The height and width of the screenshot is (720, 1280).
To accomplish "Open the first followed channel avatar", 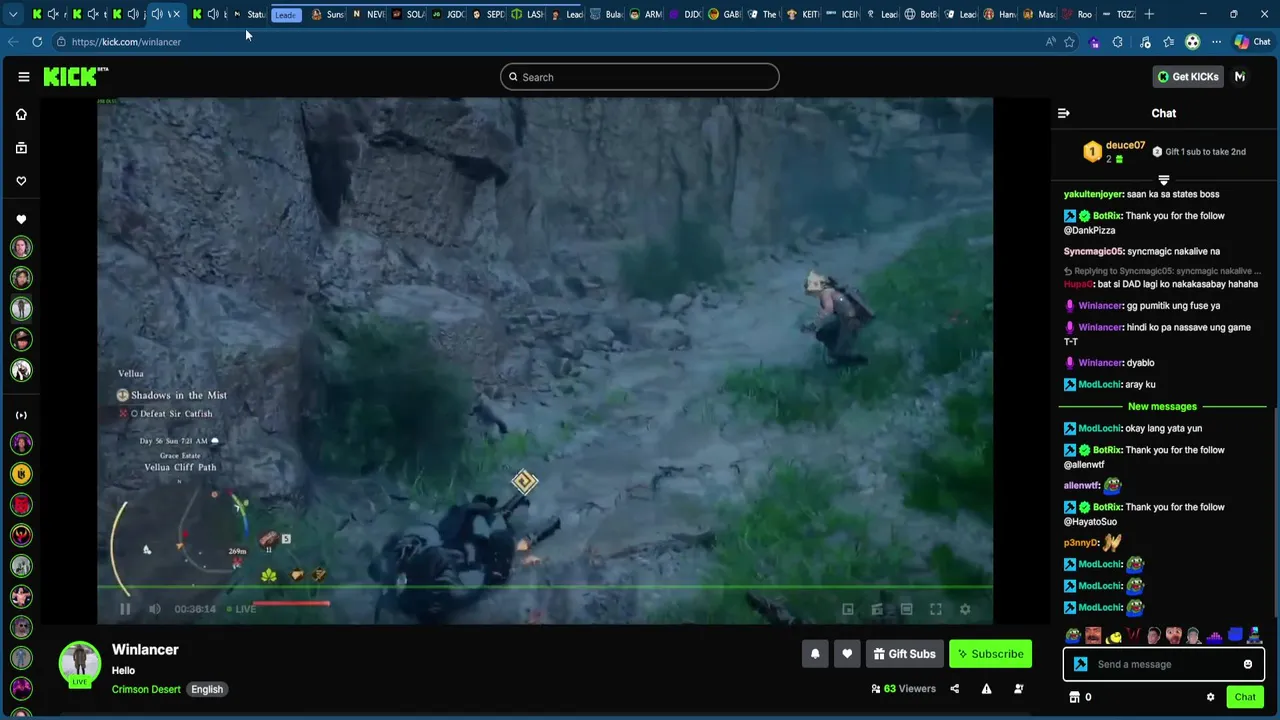I will pos(21,247).
